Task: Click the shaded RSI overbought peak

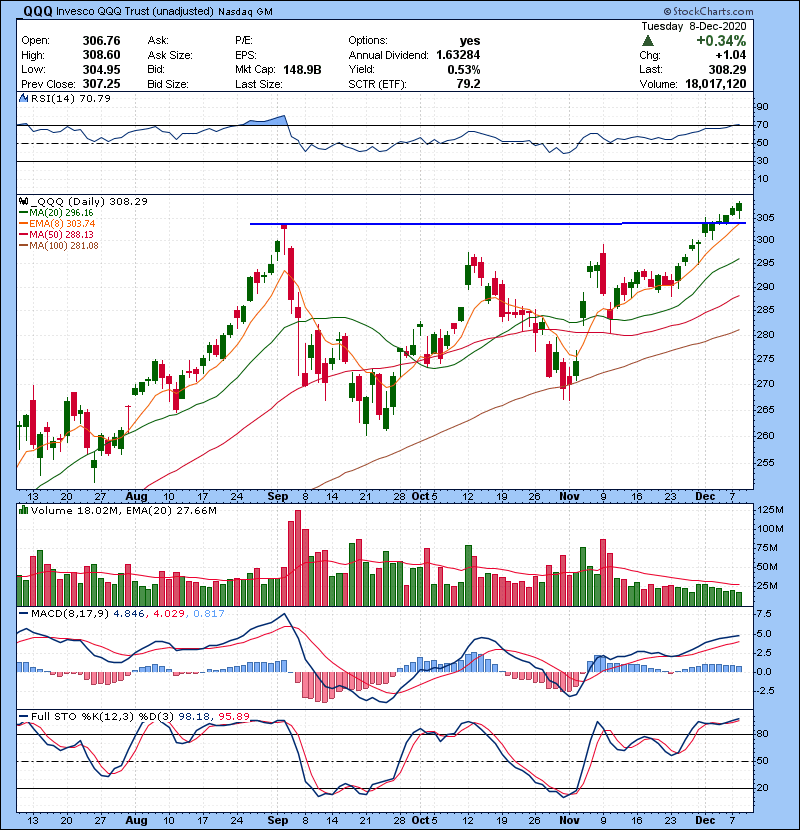Action: point(267,121)
